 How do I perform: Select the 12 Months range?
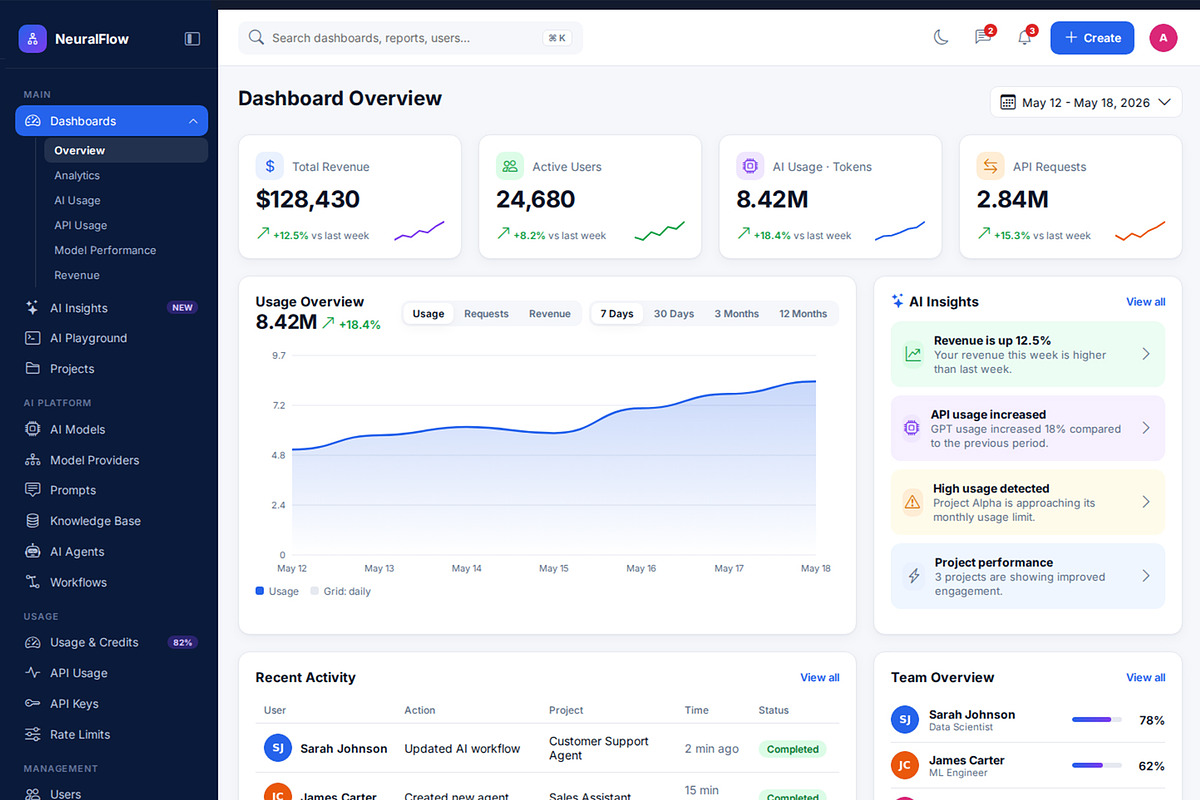[803, 314]
